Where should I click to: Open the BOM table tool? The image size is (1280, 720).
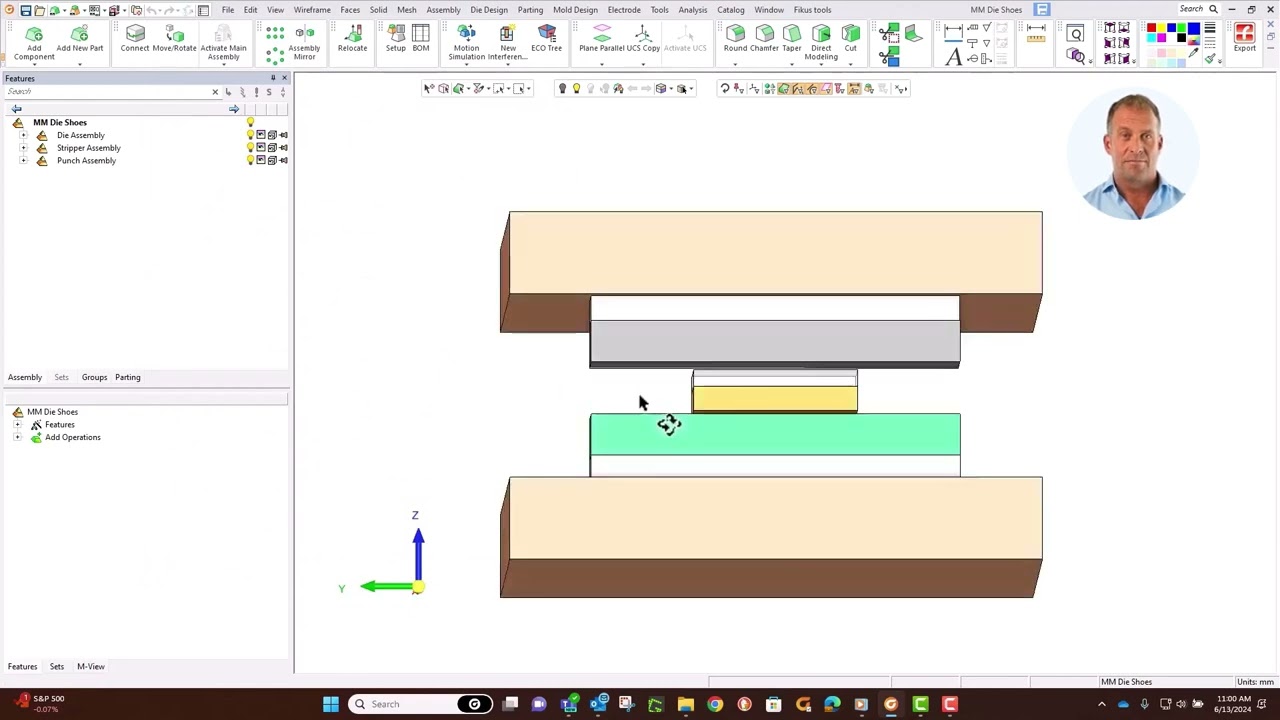pyautogui.click(x=421, y=38)
